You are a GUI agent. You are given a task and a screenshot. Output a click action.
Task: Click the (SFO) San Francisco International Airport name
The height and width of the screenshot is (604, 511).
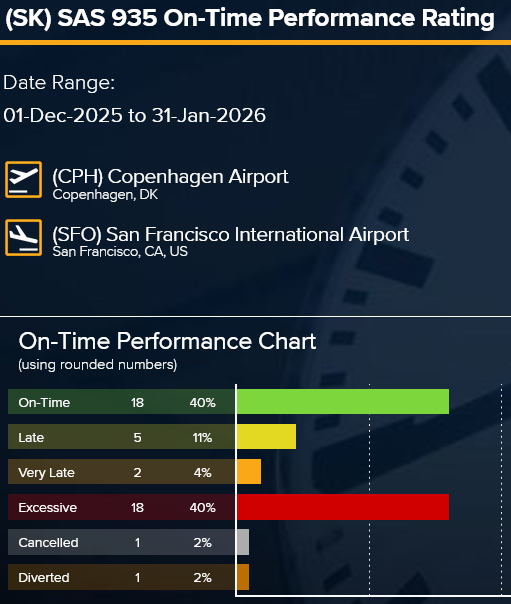pos(231,234)
